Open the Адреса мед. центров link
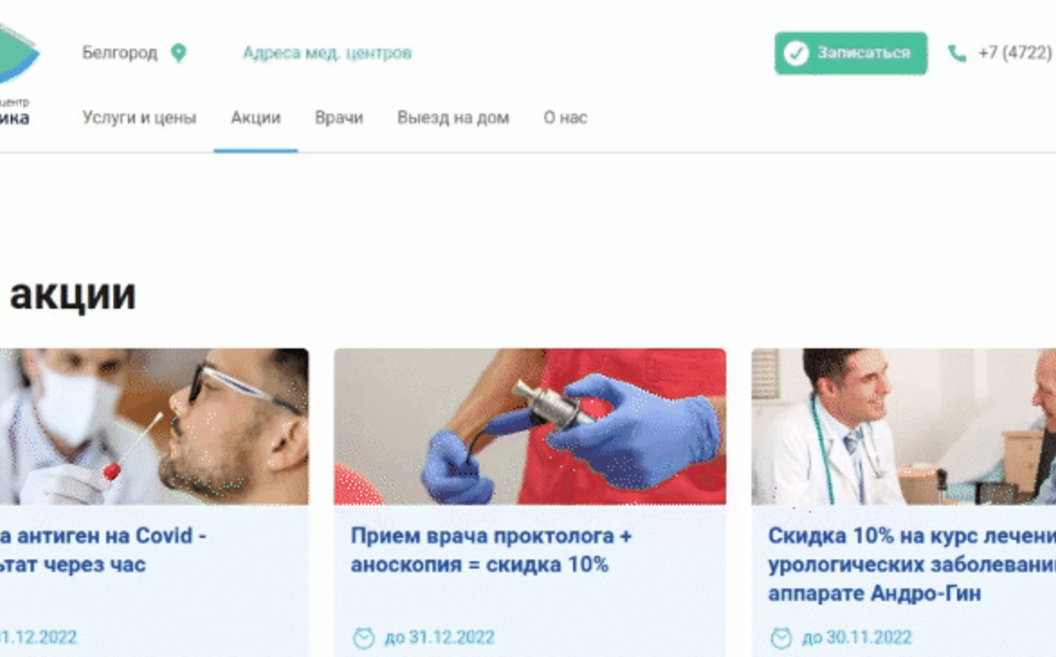This screenshot has height=657, width=1056. click(327, 53)
